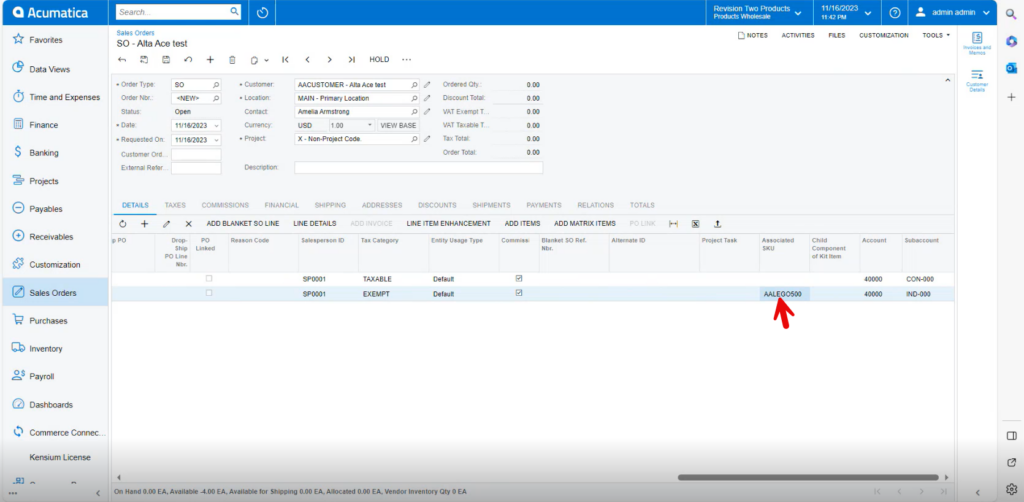Open Invoices and Memos side panel
The image size is (1024, 502).
tap(977, 43)
